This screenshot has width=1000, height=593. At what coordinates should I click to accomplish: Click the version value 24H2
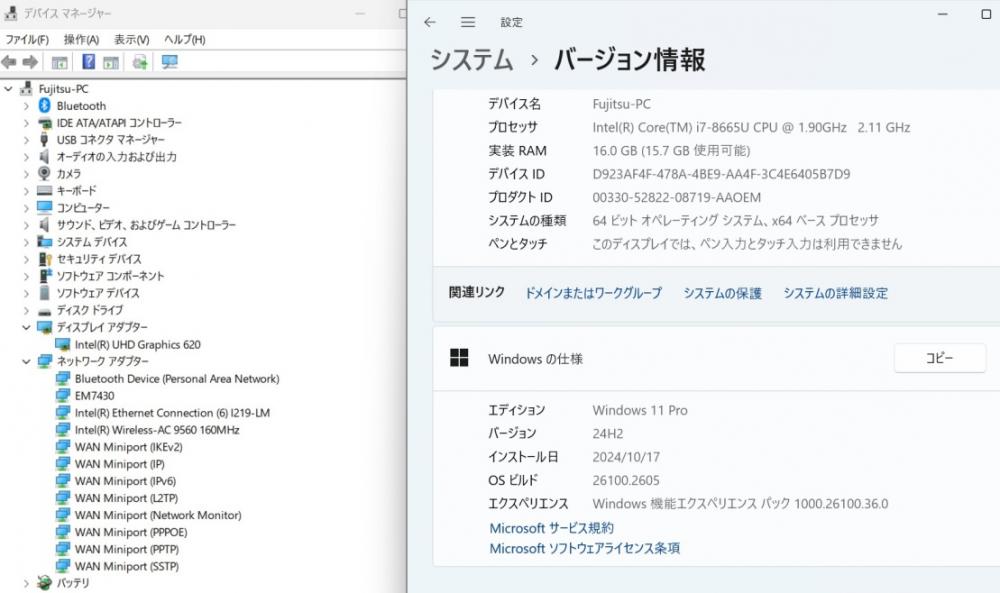point(608,434)
